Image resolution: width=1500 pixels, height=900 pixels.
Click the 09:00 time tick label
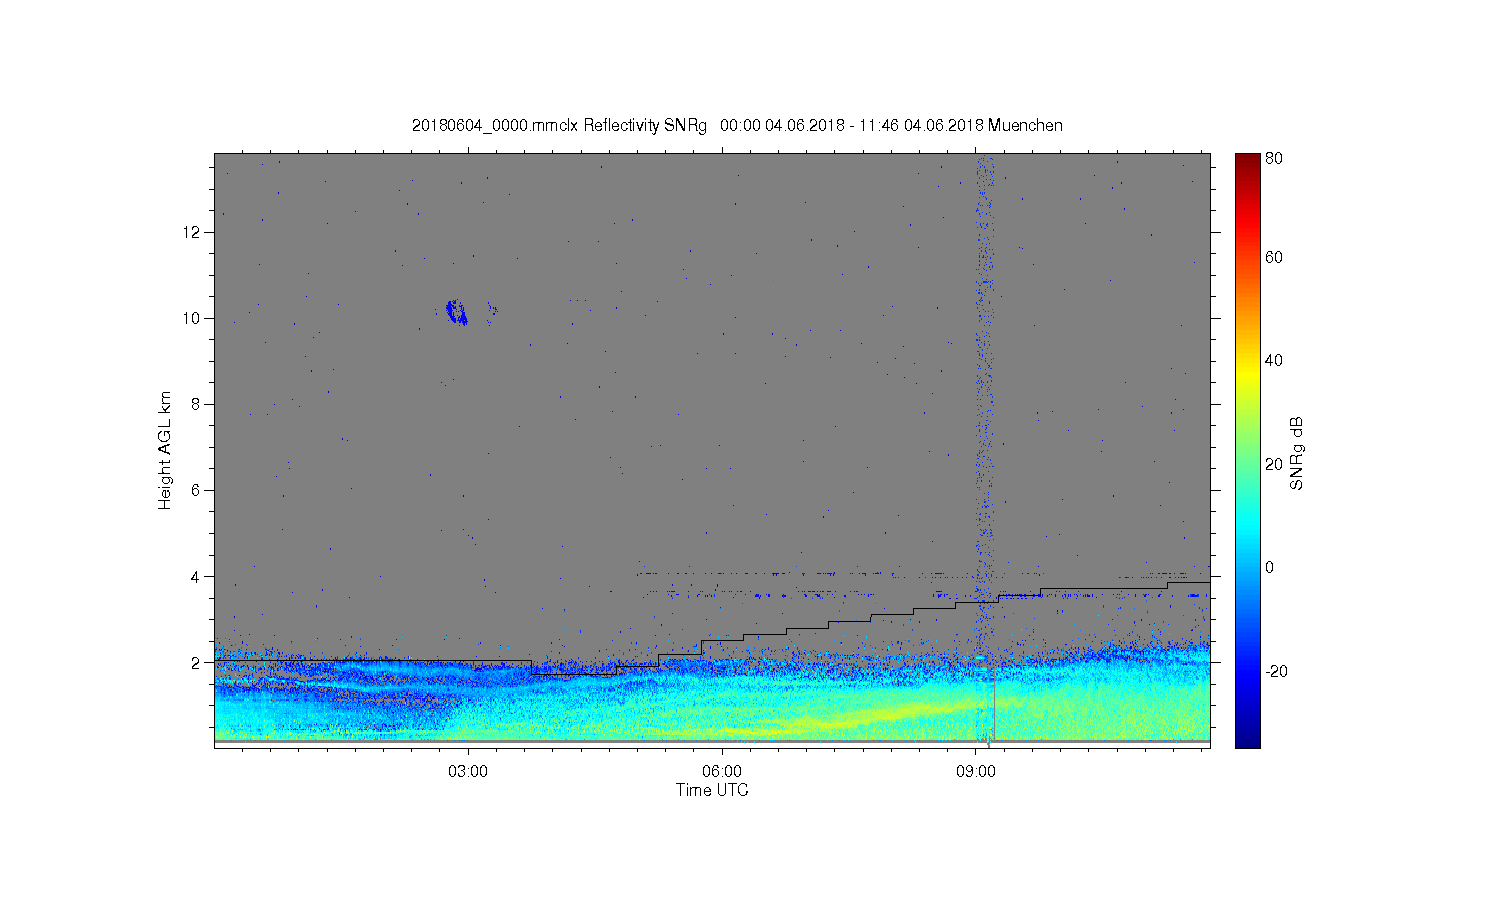pos(976,771)
